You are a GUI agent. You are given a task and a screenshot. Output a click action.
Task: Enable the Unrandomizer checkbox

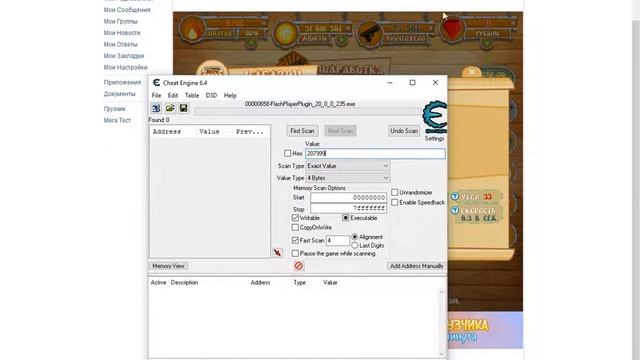[x=395, y=192]
